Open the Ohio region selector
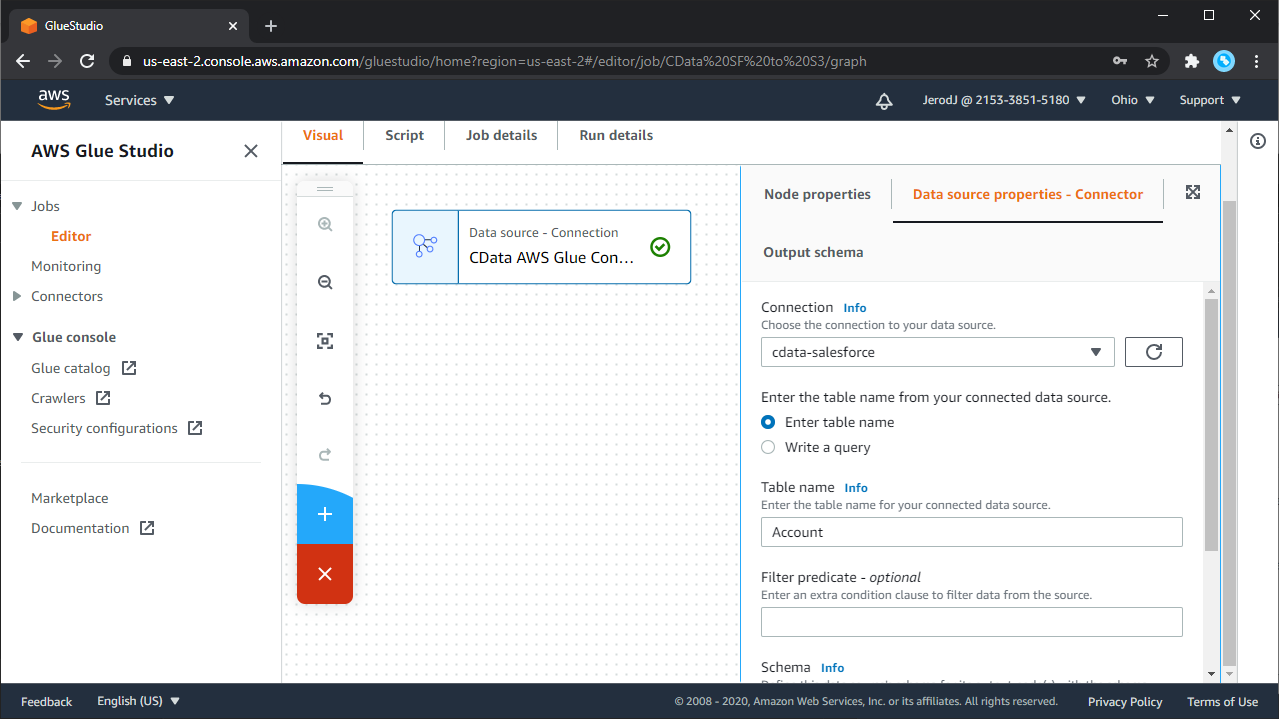This screenshot has width=1279, height=719. coord(1132,100)
